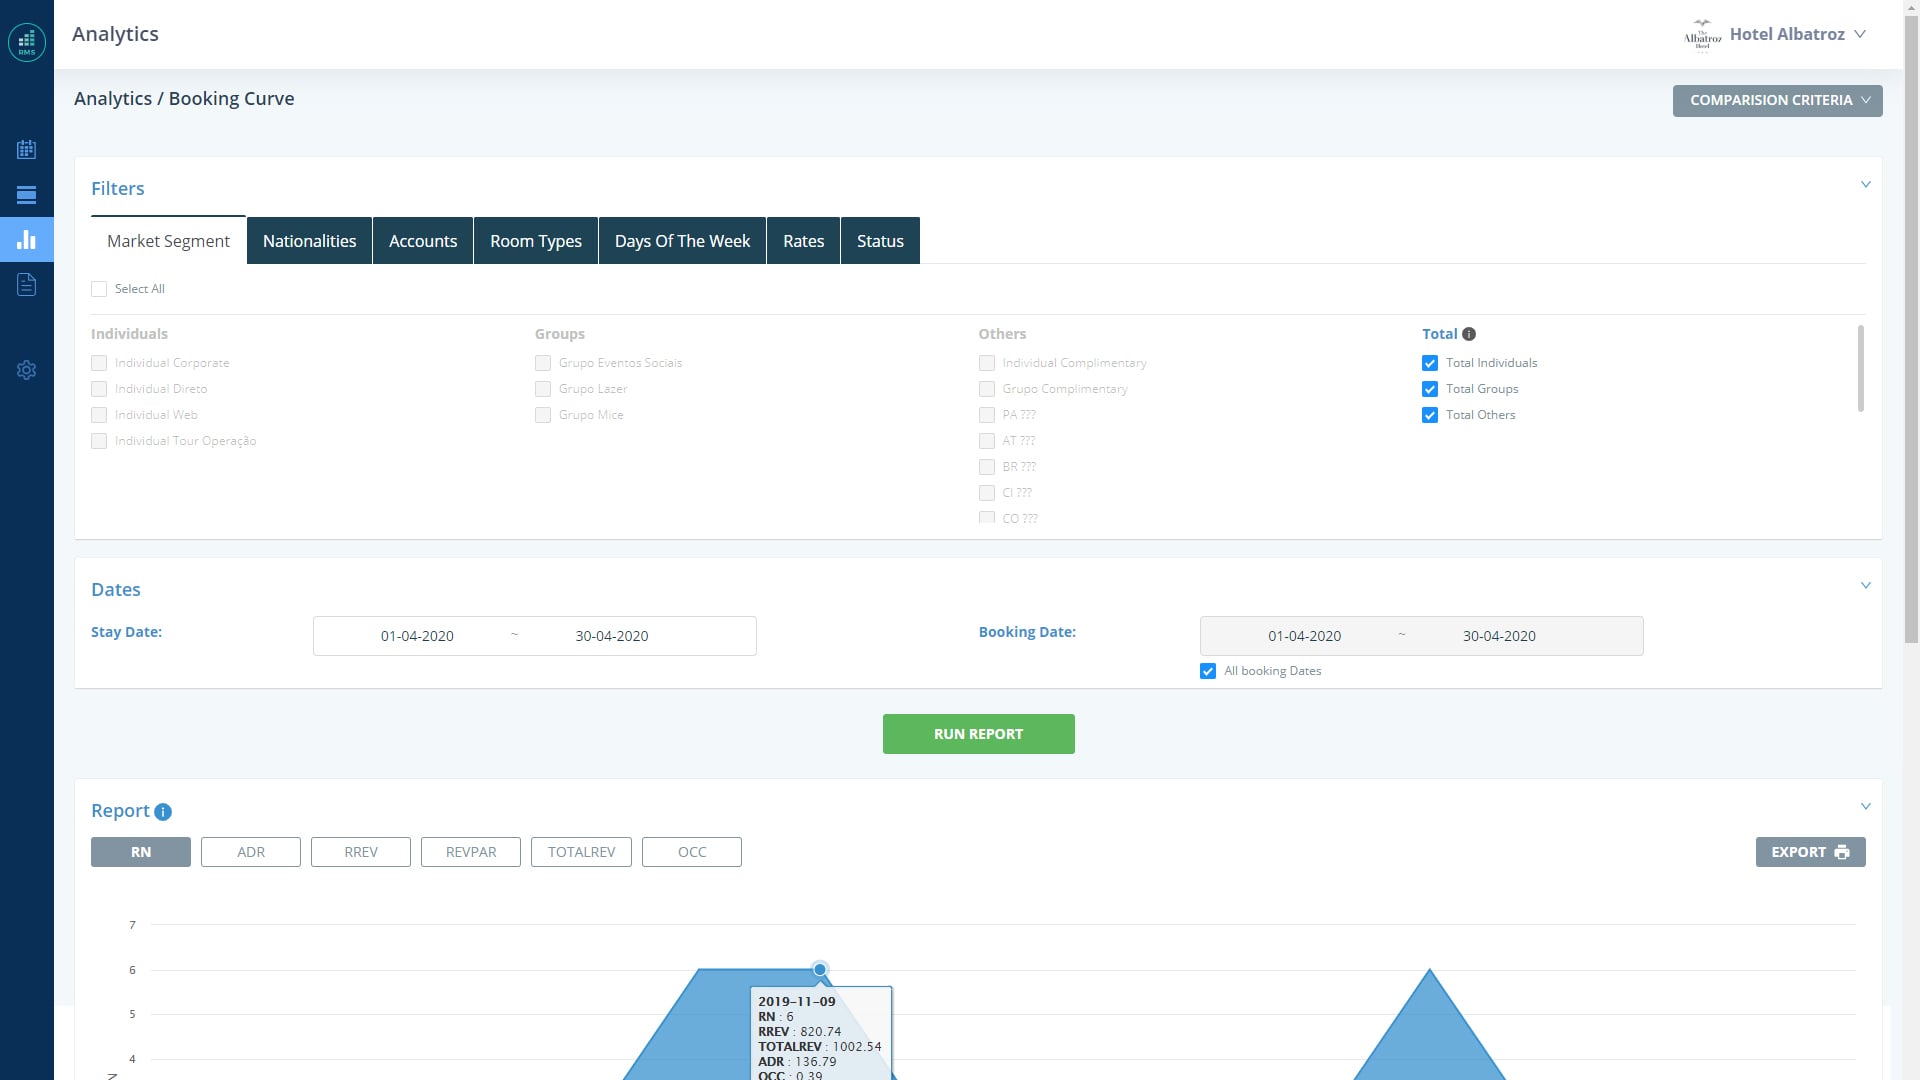Switch to the Nationalities tab
This screenshot has height=1080, width=1920.
(309, 241)
